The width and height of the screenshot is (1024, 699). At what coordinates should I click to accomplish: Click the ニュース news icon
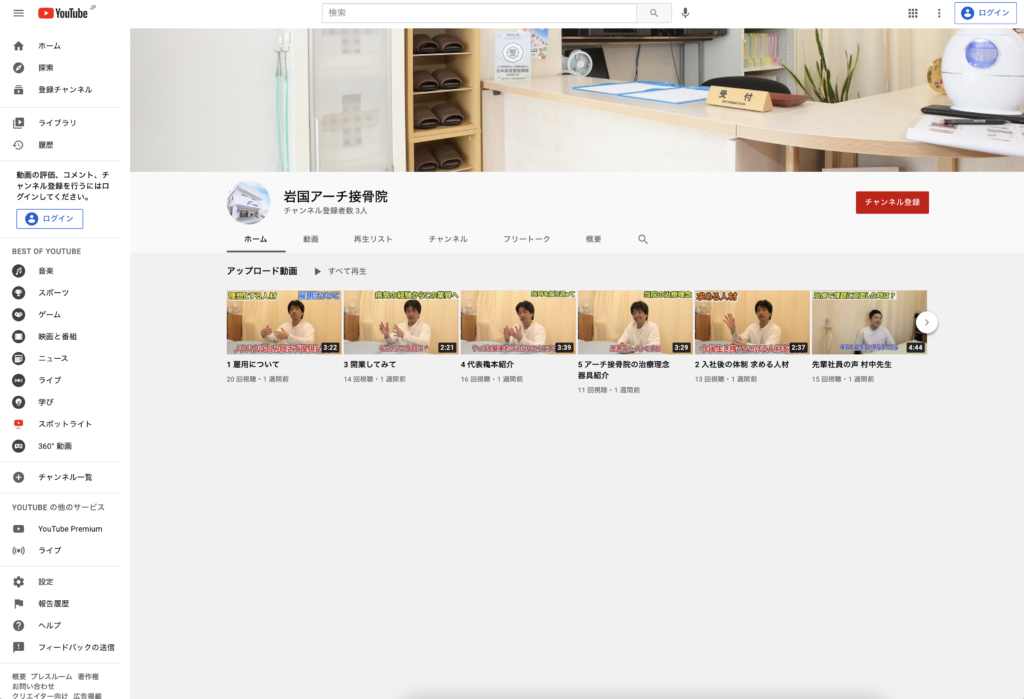tap(18, 358)
